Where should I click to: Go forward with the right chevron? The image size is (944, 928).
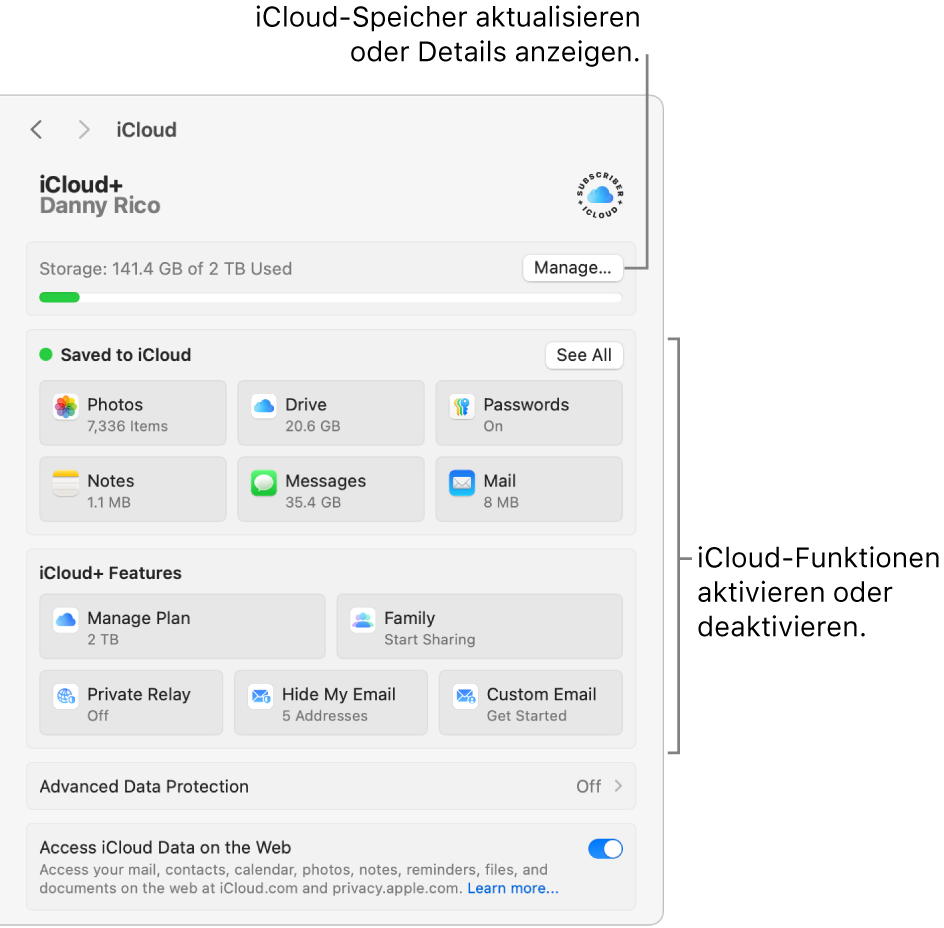tap(84, 129)
